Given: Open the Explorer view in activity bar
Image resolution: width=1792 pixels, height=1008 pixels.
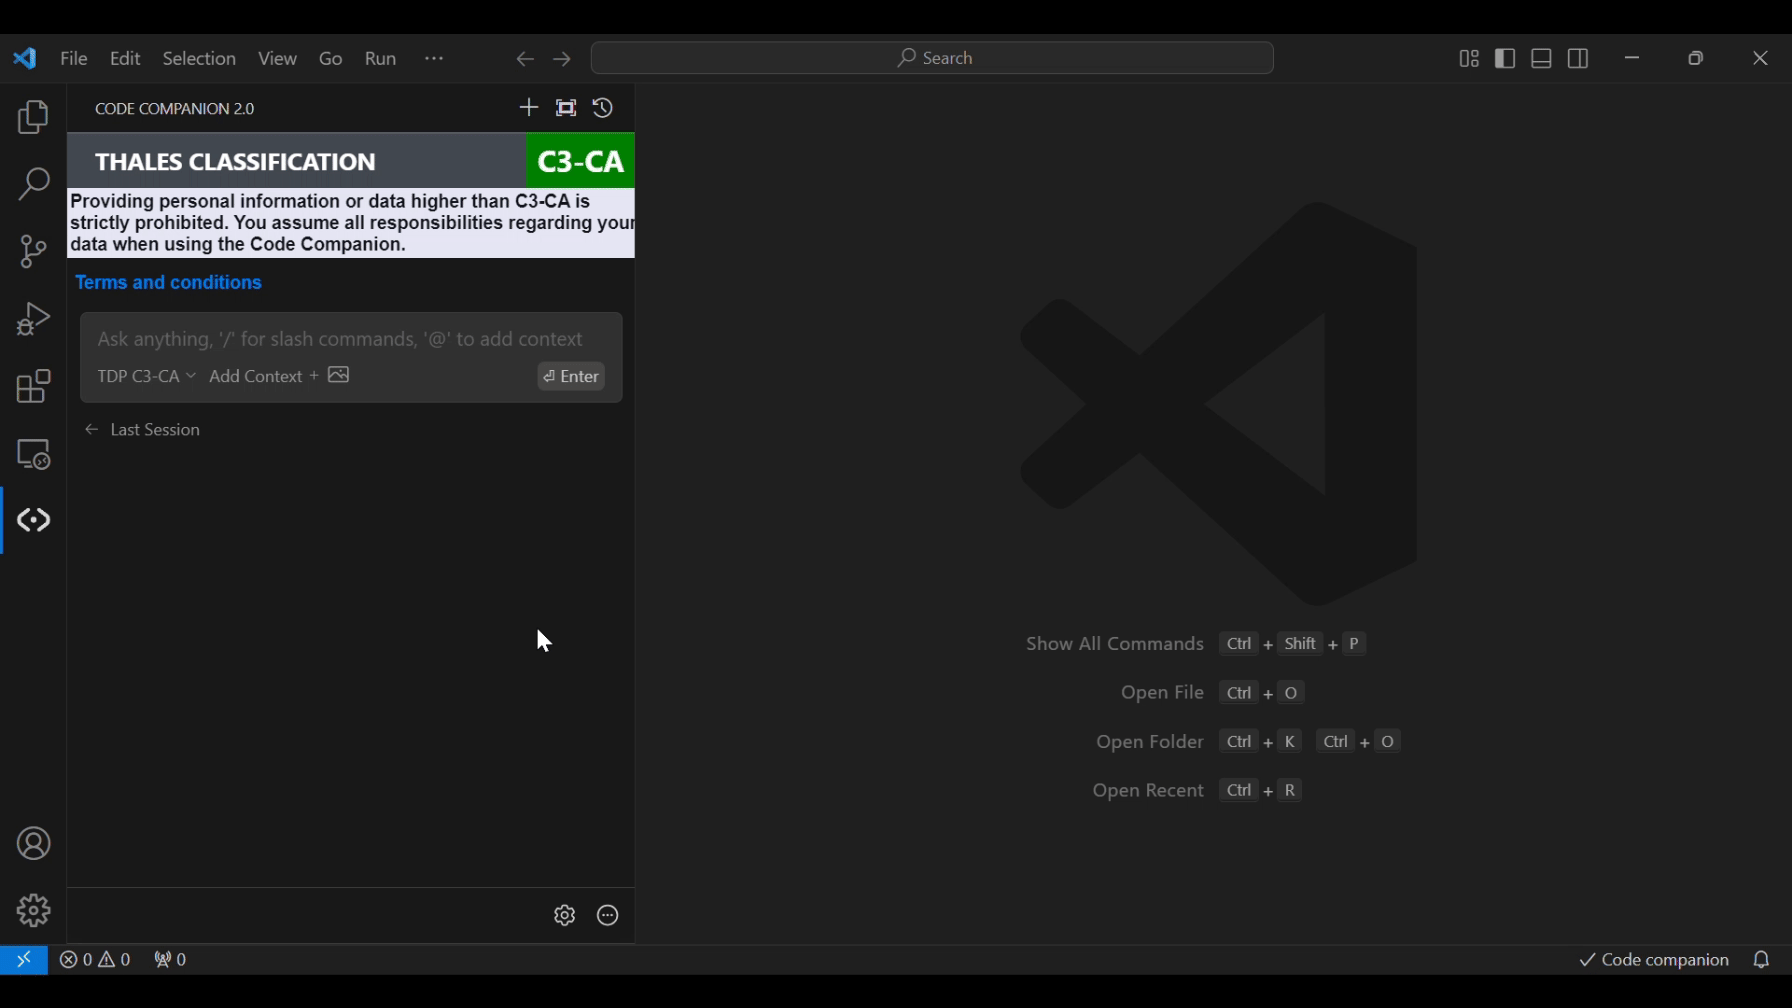Looking at the screenshot, I should 33,118.
